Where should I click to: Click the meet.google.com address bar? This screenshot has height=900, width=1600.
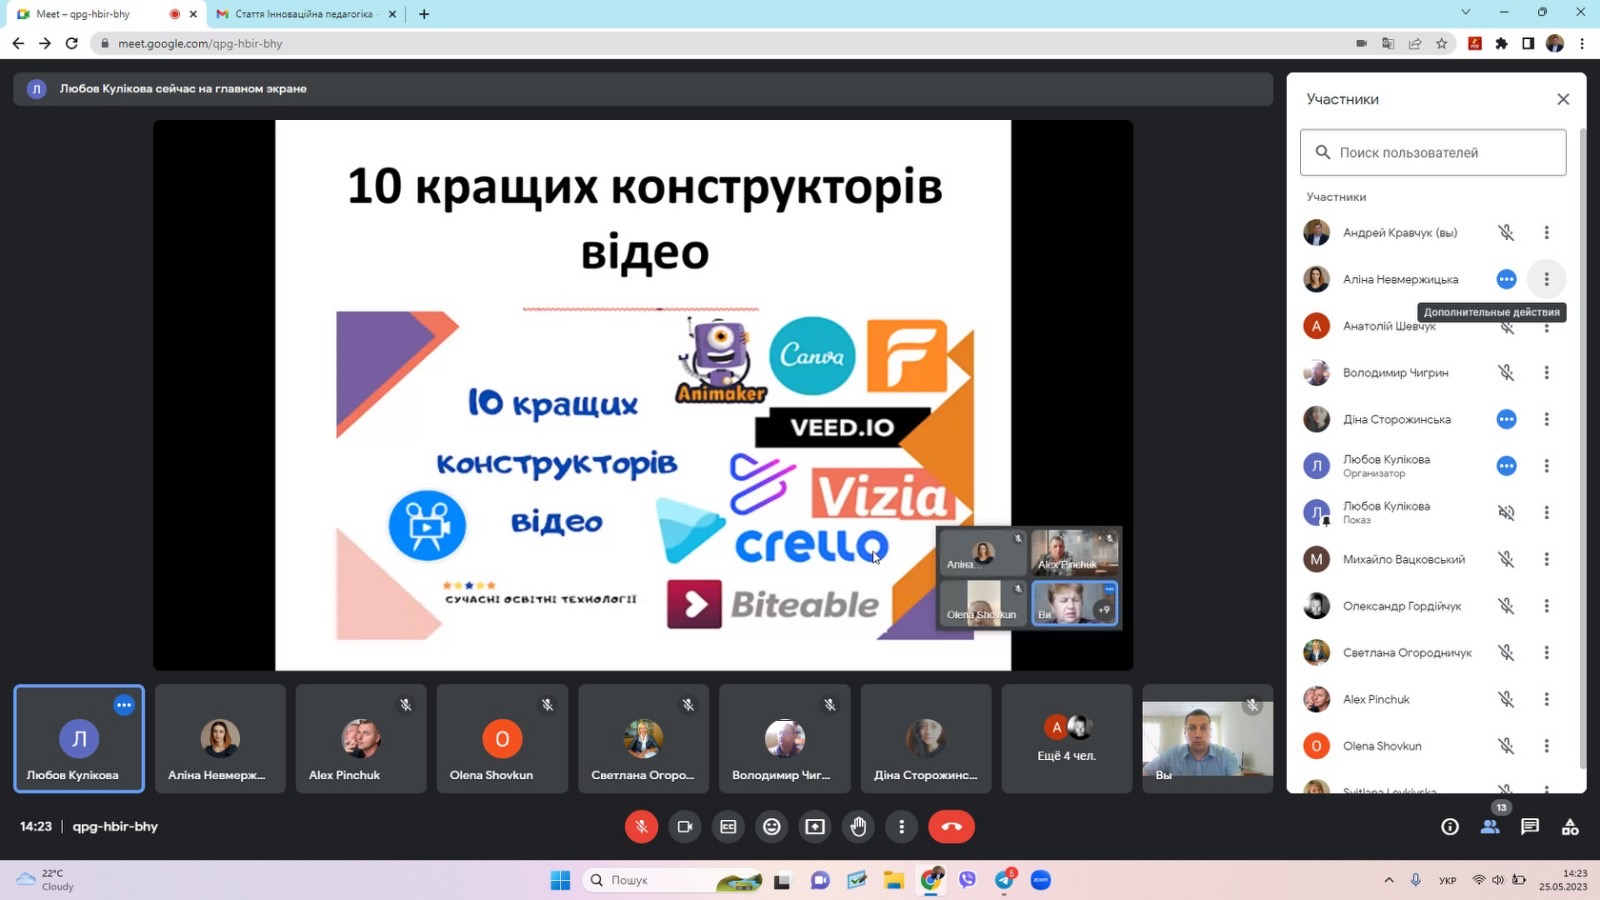point(720,43)
